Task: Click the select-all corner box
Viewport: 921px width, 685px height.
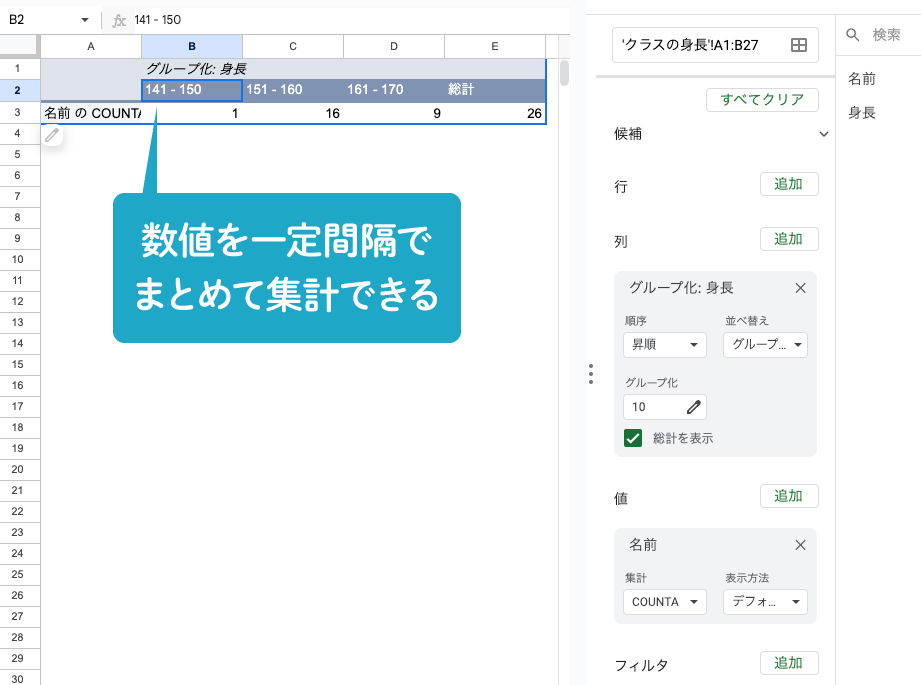Action: tap(19, 46)
